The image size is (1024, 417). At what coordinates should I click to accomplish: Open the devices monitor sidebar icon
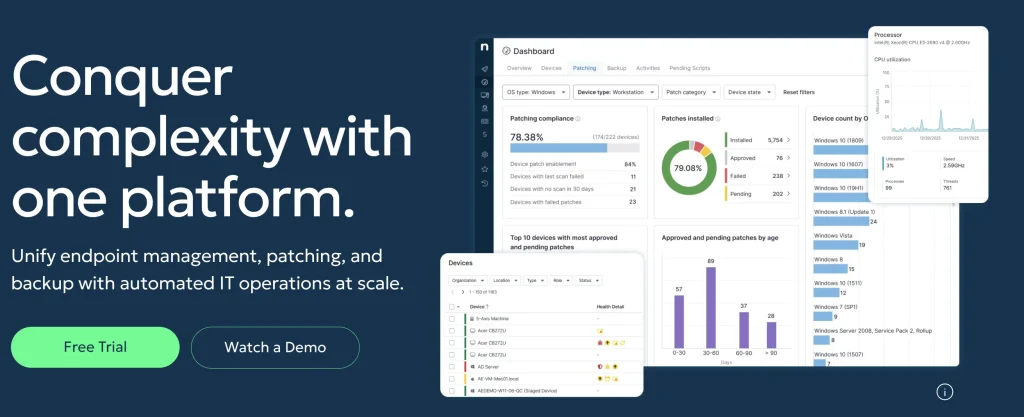(484, 95)
